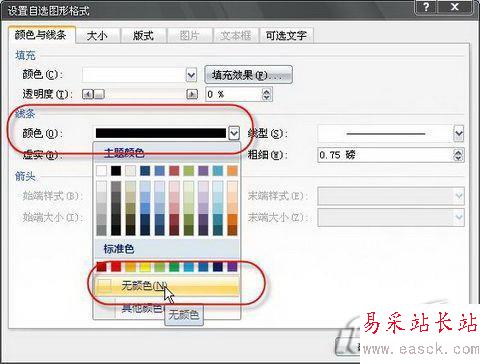Click the transparency slider left arrow
Screen dimensions: 480x364
click(88, 94)
